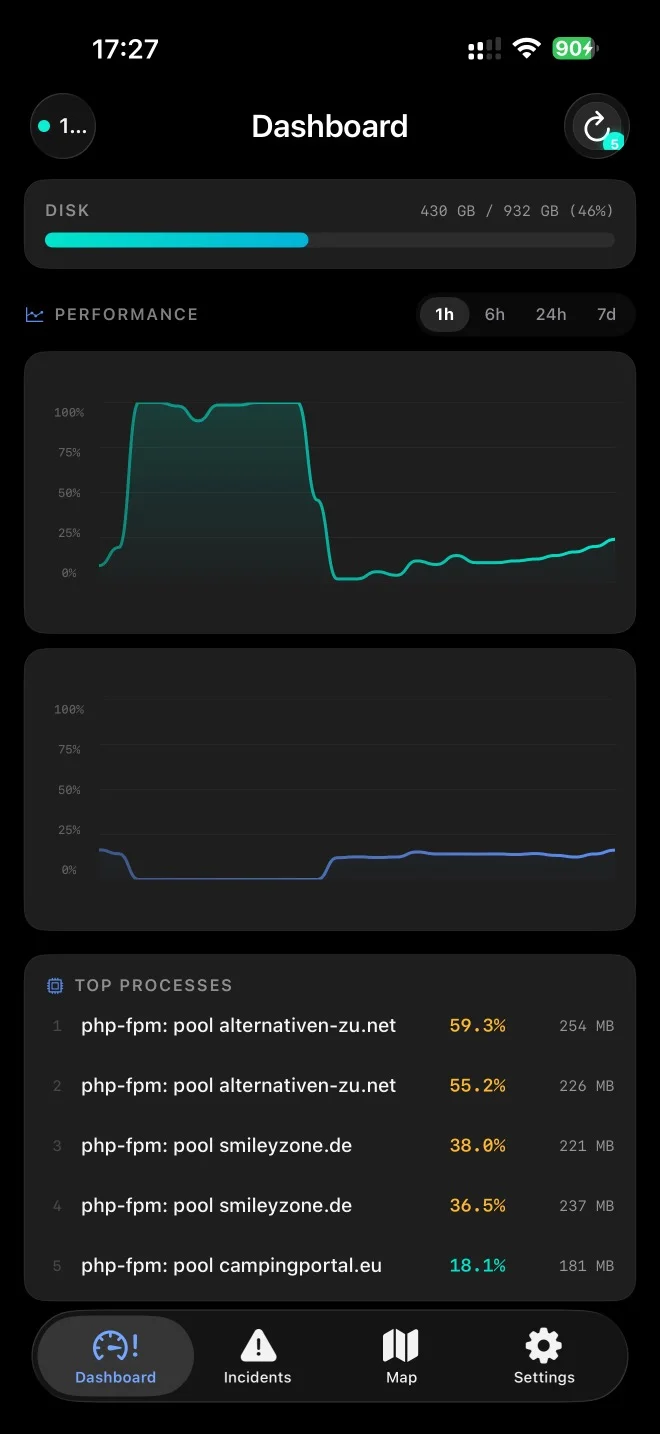Screen dimensions: 660x1434
Task: Expand the DISK usage card
Action: click(330, 224)
